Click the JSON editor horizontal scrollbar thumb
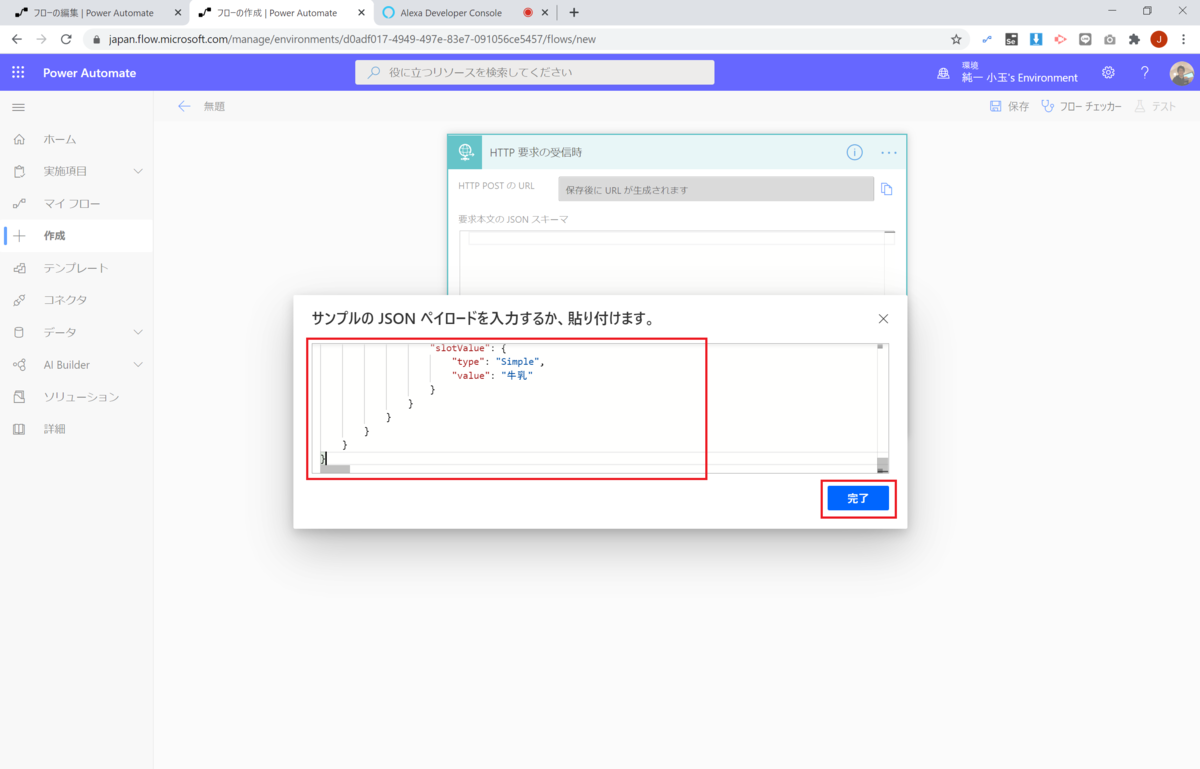1200x769 pixels. point(335,468)
